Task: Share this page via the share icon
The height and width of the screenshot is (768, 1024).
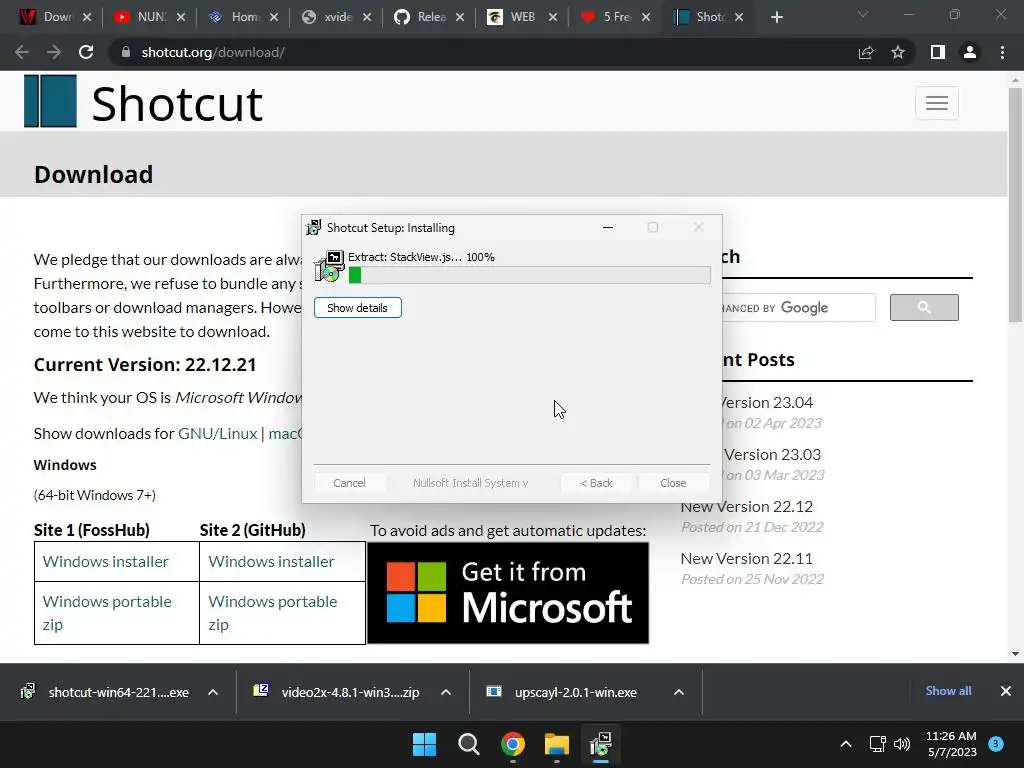Action: [x=866, y=52]
